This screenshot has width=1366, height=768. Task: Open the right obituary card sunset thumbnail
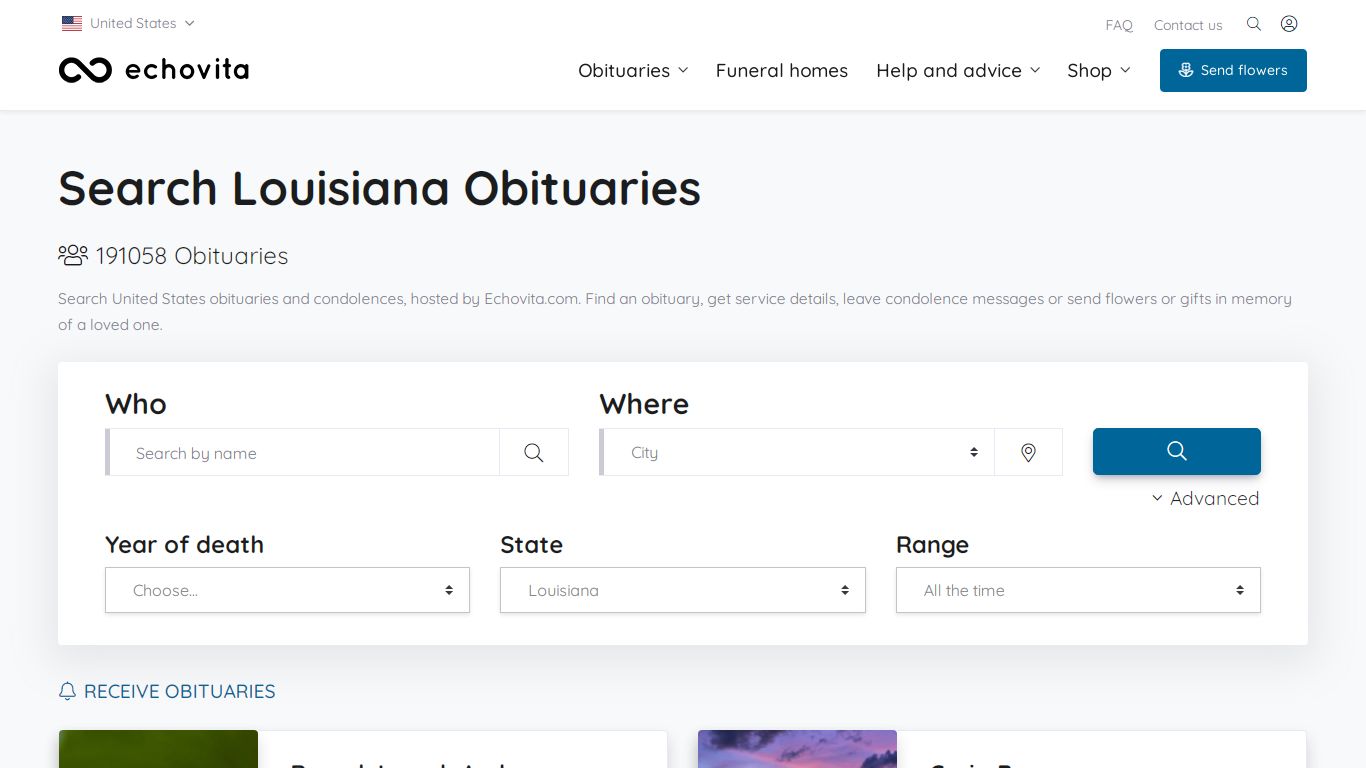pyautogui.click(x=797, y=749)
